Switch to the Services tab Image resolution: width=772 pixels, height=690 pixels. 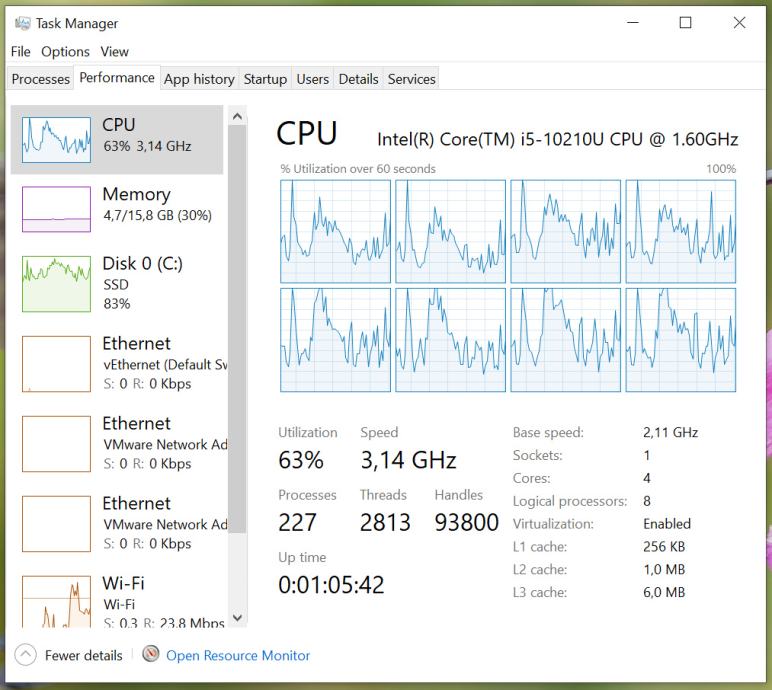click(x=412, y=79)
